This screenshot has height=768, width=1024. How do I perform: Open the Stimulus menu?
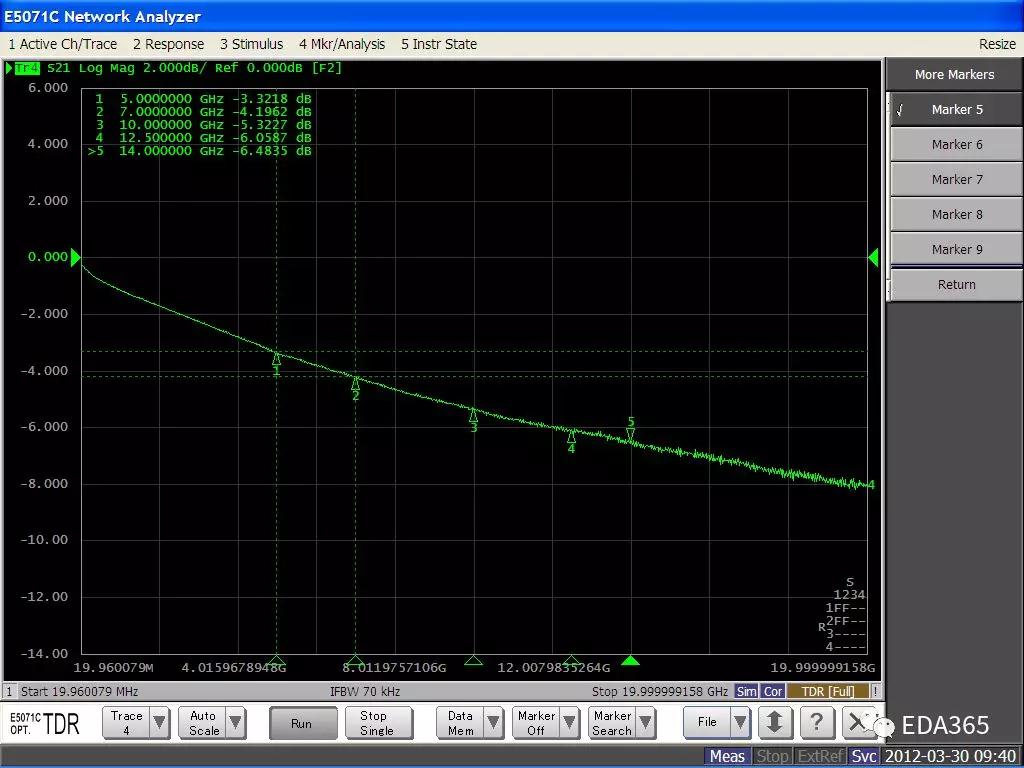(251, 44)
